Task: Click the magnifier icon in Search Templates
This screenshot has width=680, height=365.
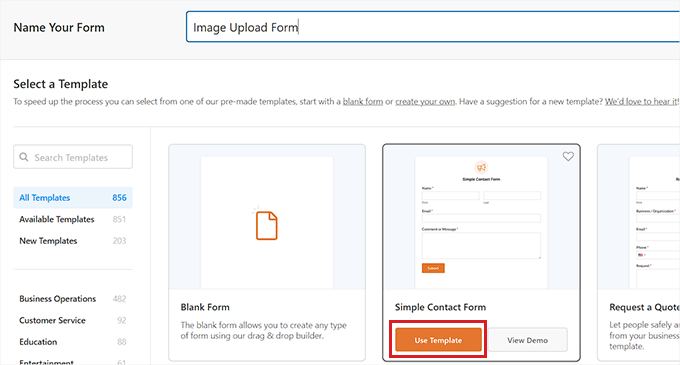Action: 24,157
